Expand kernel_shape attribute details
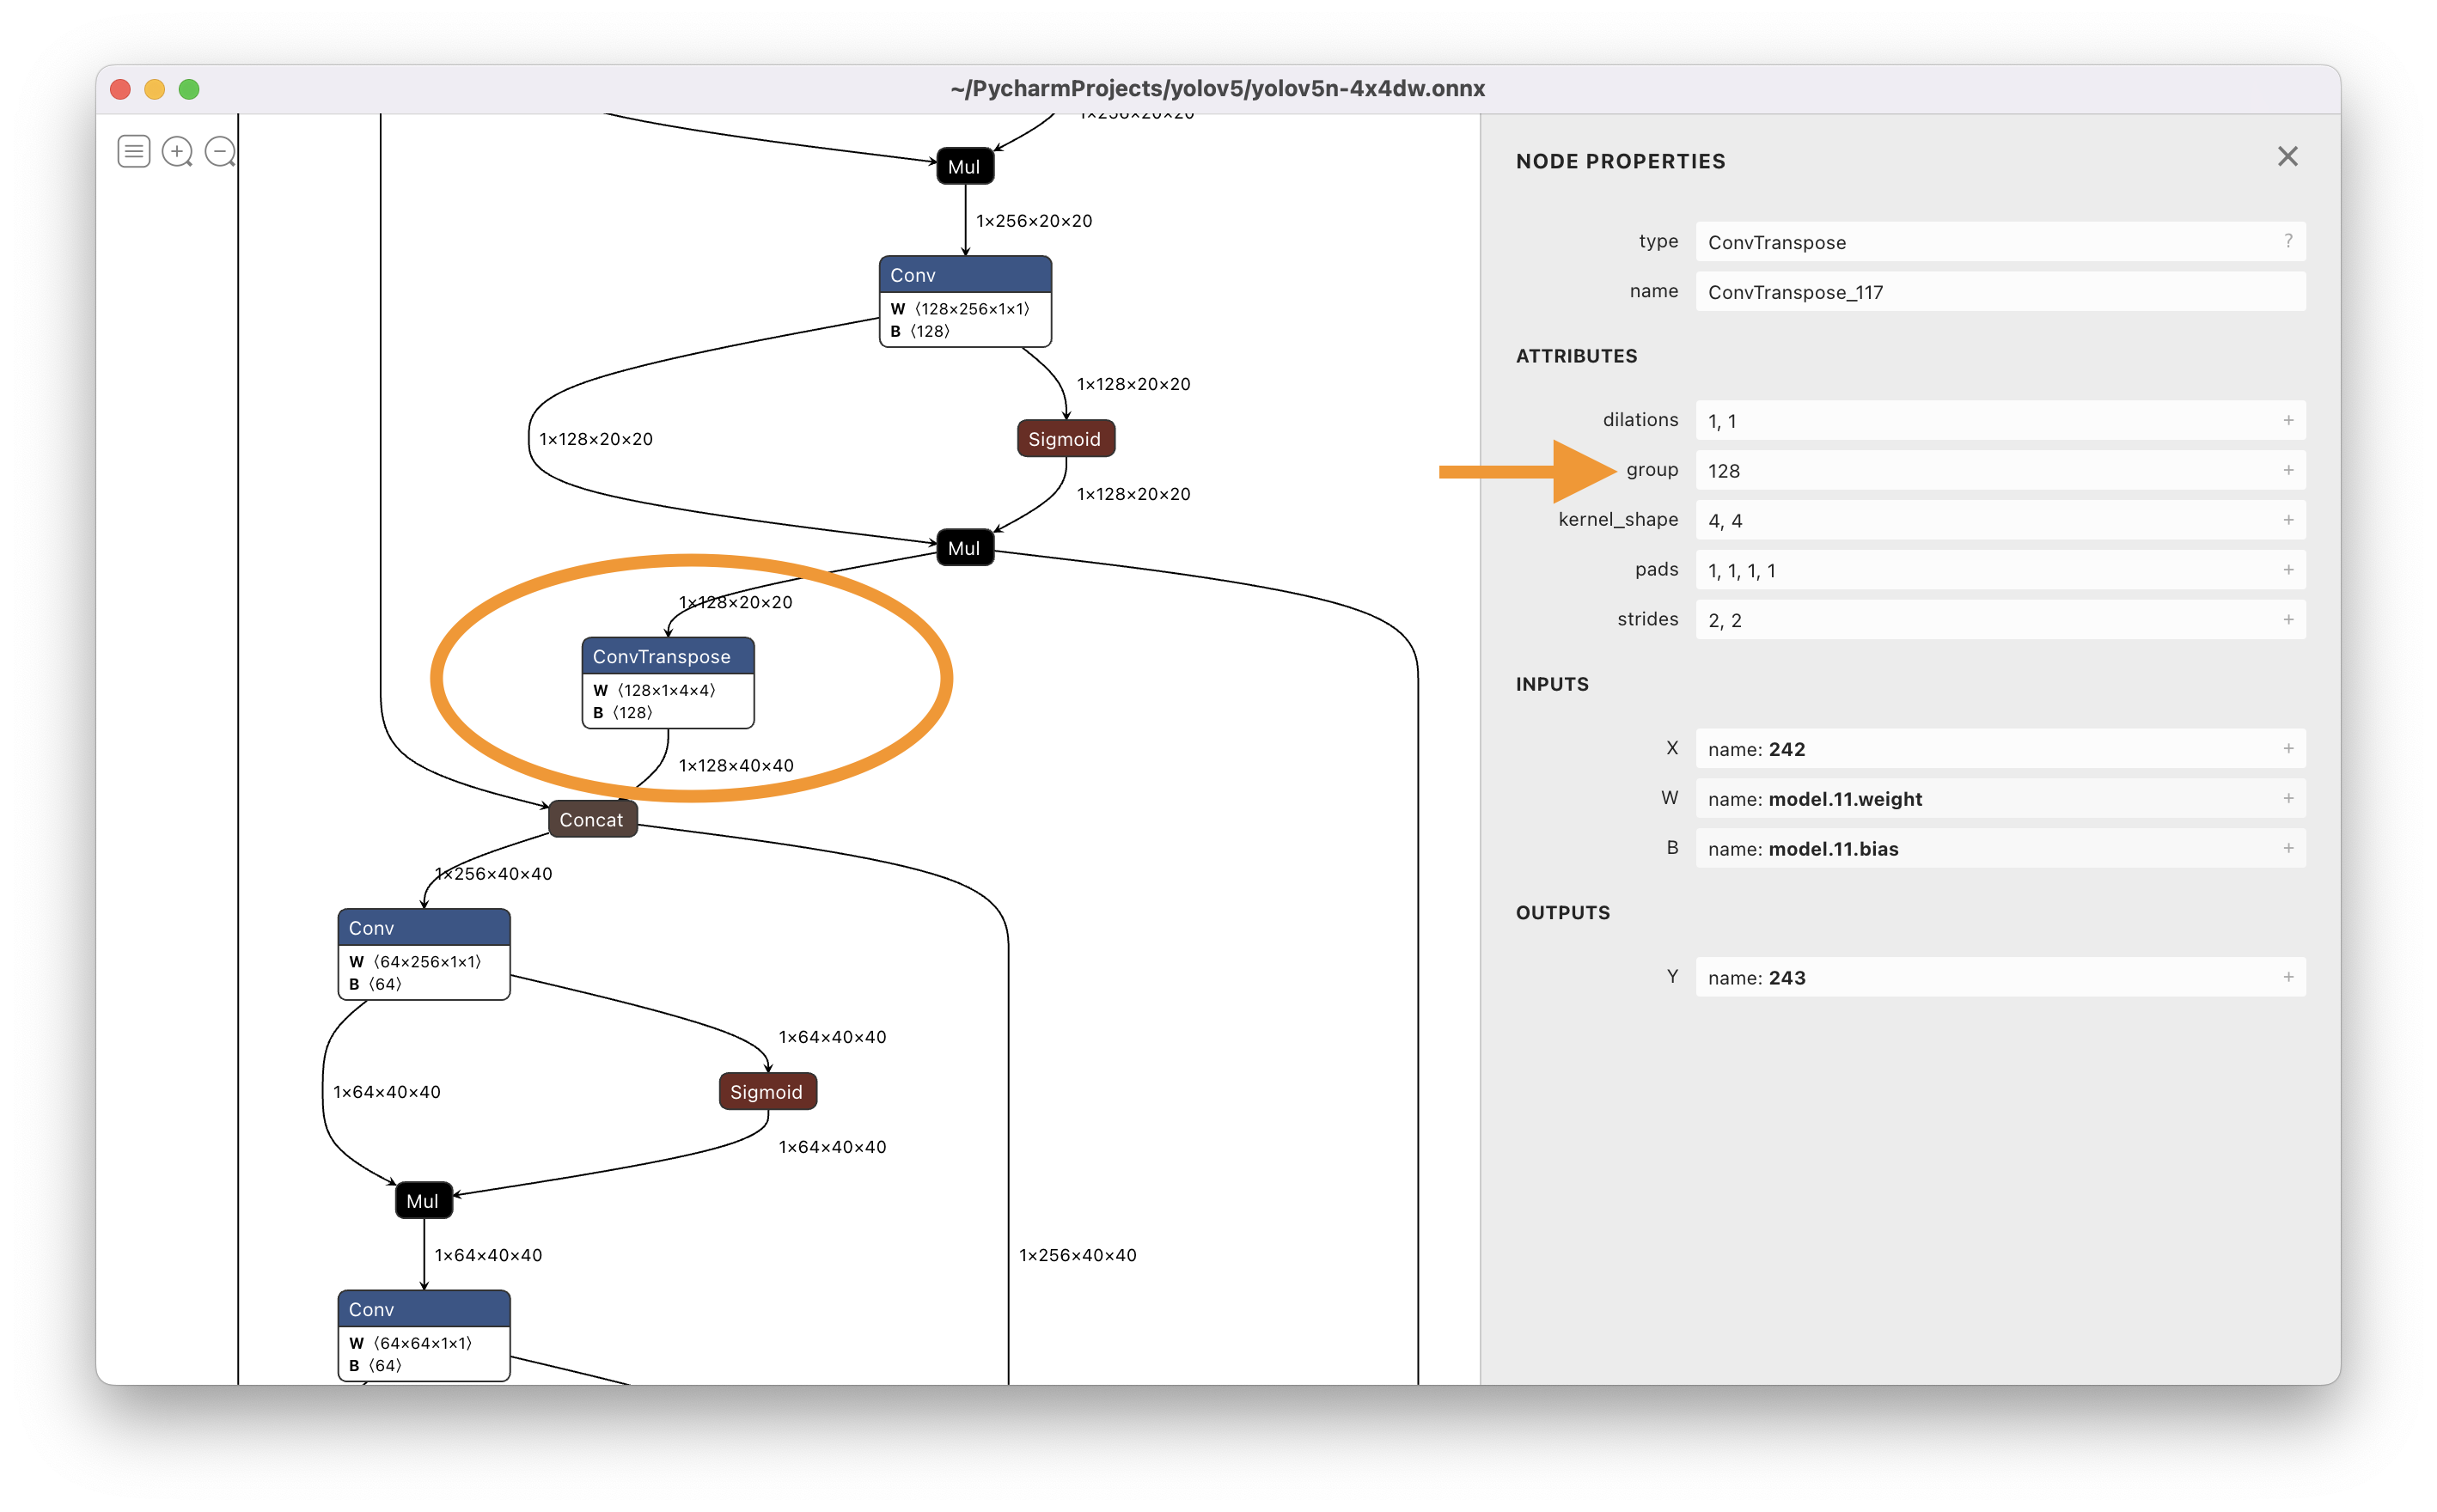The image size is (2437, 1512). click(2287, 520)
